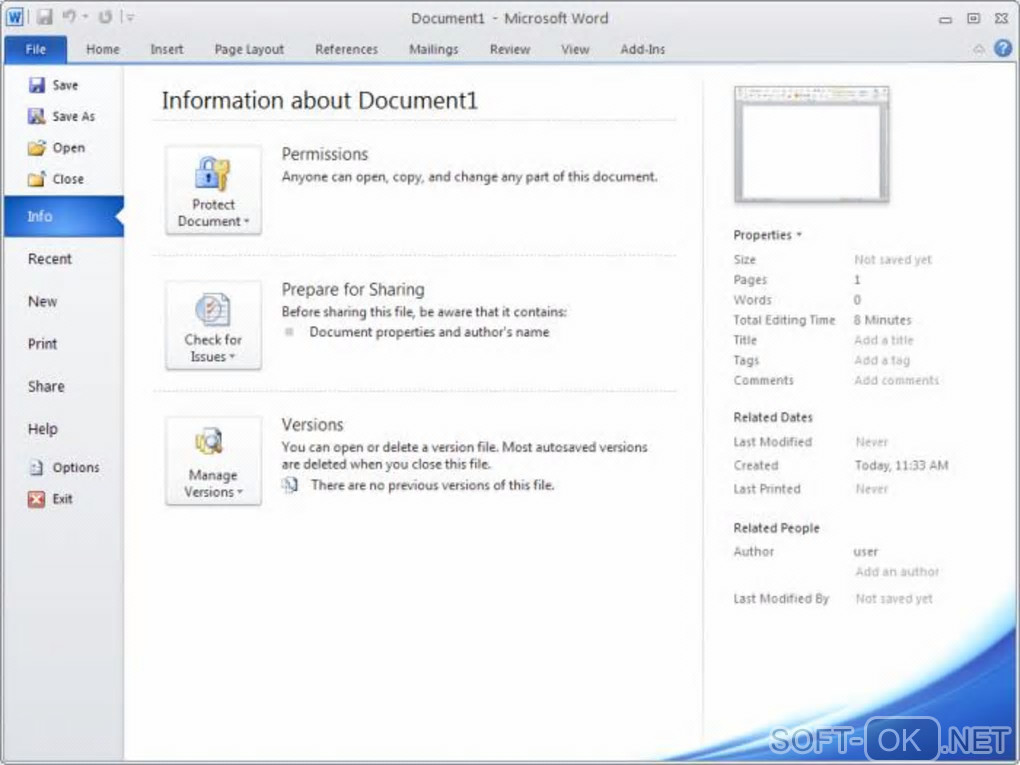1020x765 pixels.
Task: Switch to the Review tab
Action: (x=509, y=49)
